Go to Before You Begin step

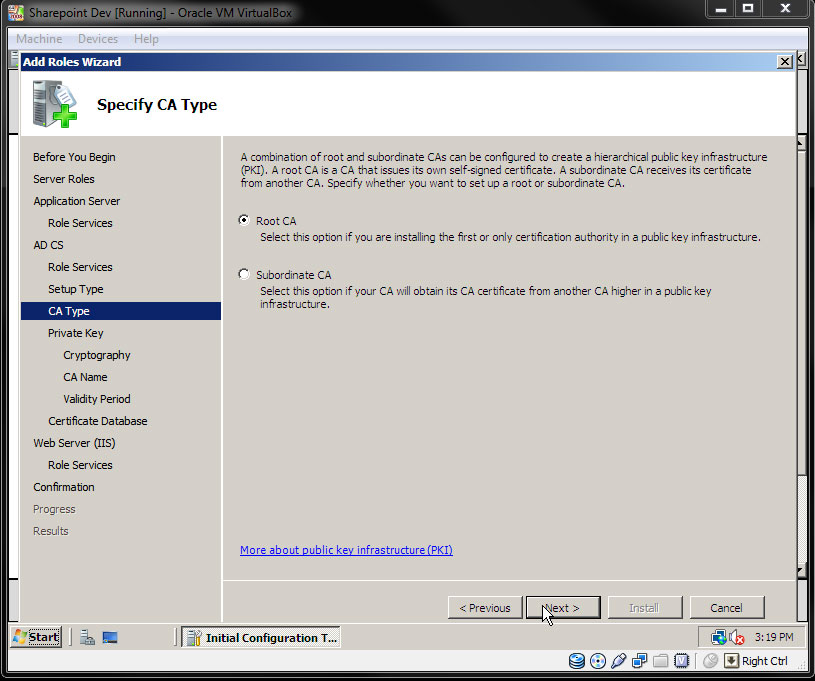[x=74, y=156]
